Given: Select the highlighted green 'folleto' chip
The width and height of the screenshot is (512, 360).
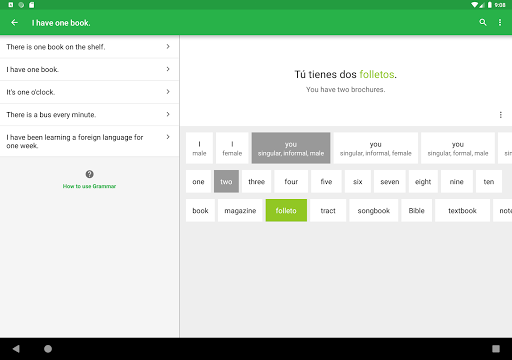Looking at the screenshot, I should [286, 211].
